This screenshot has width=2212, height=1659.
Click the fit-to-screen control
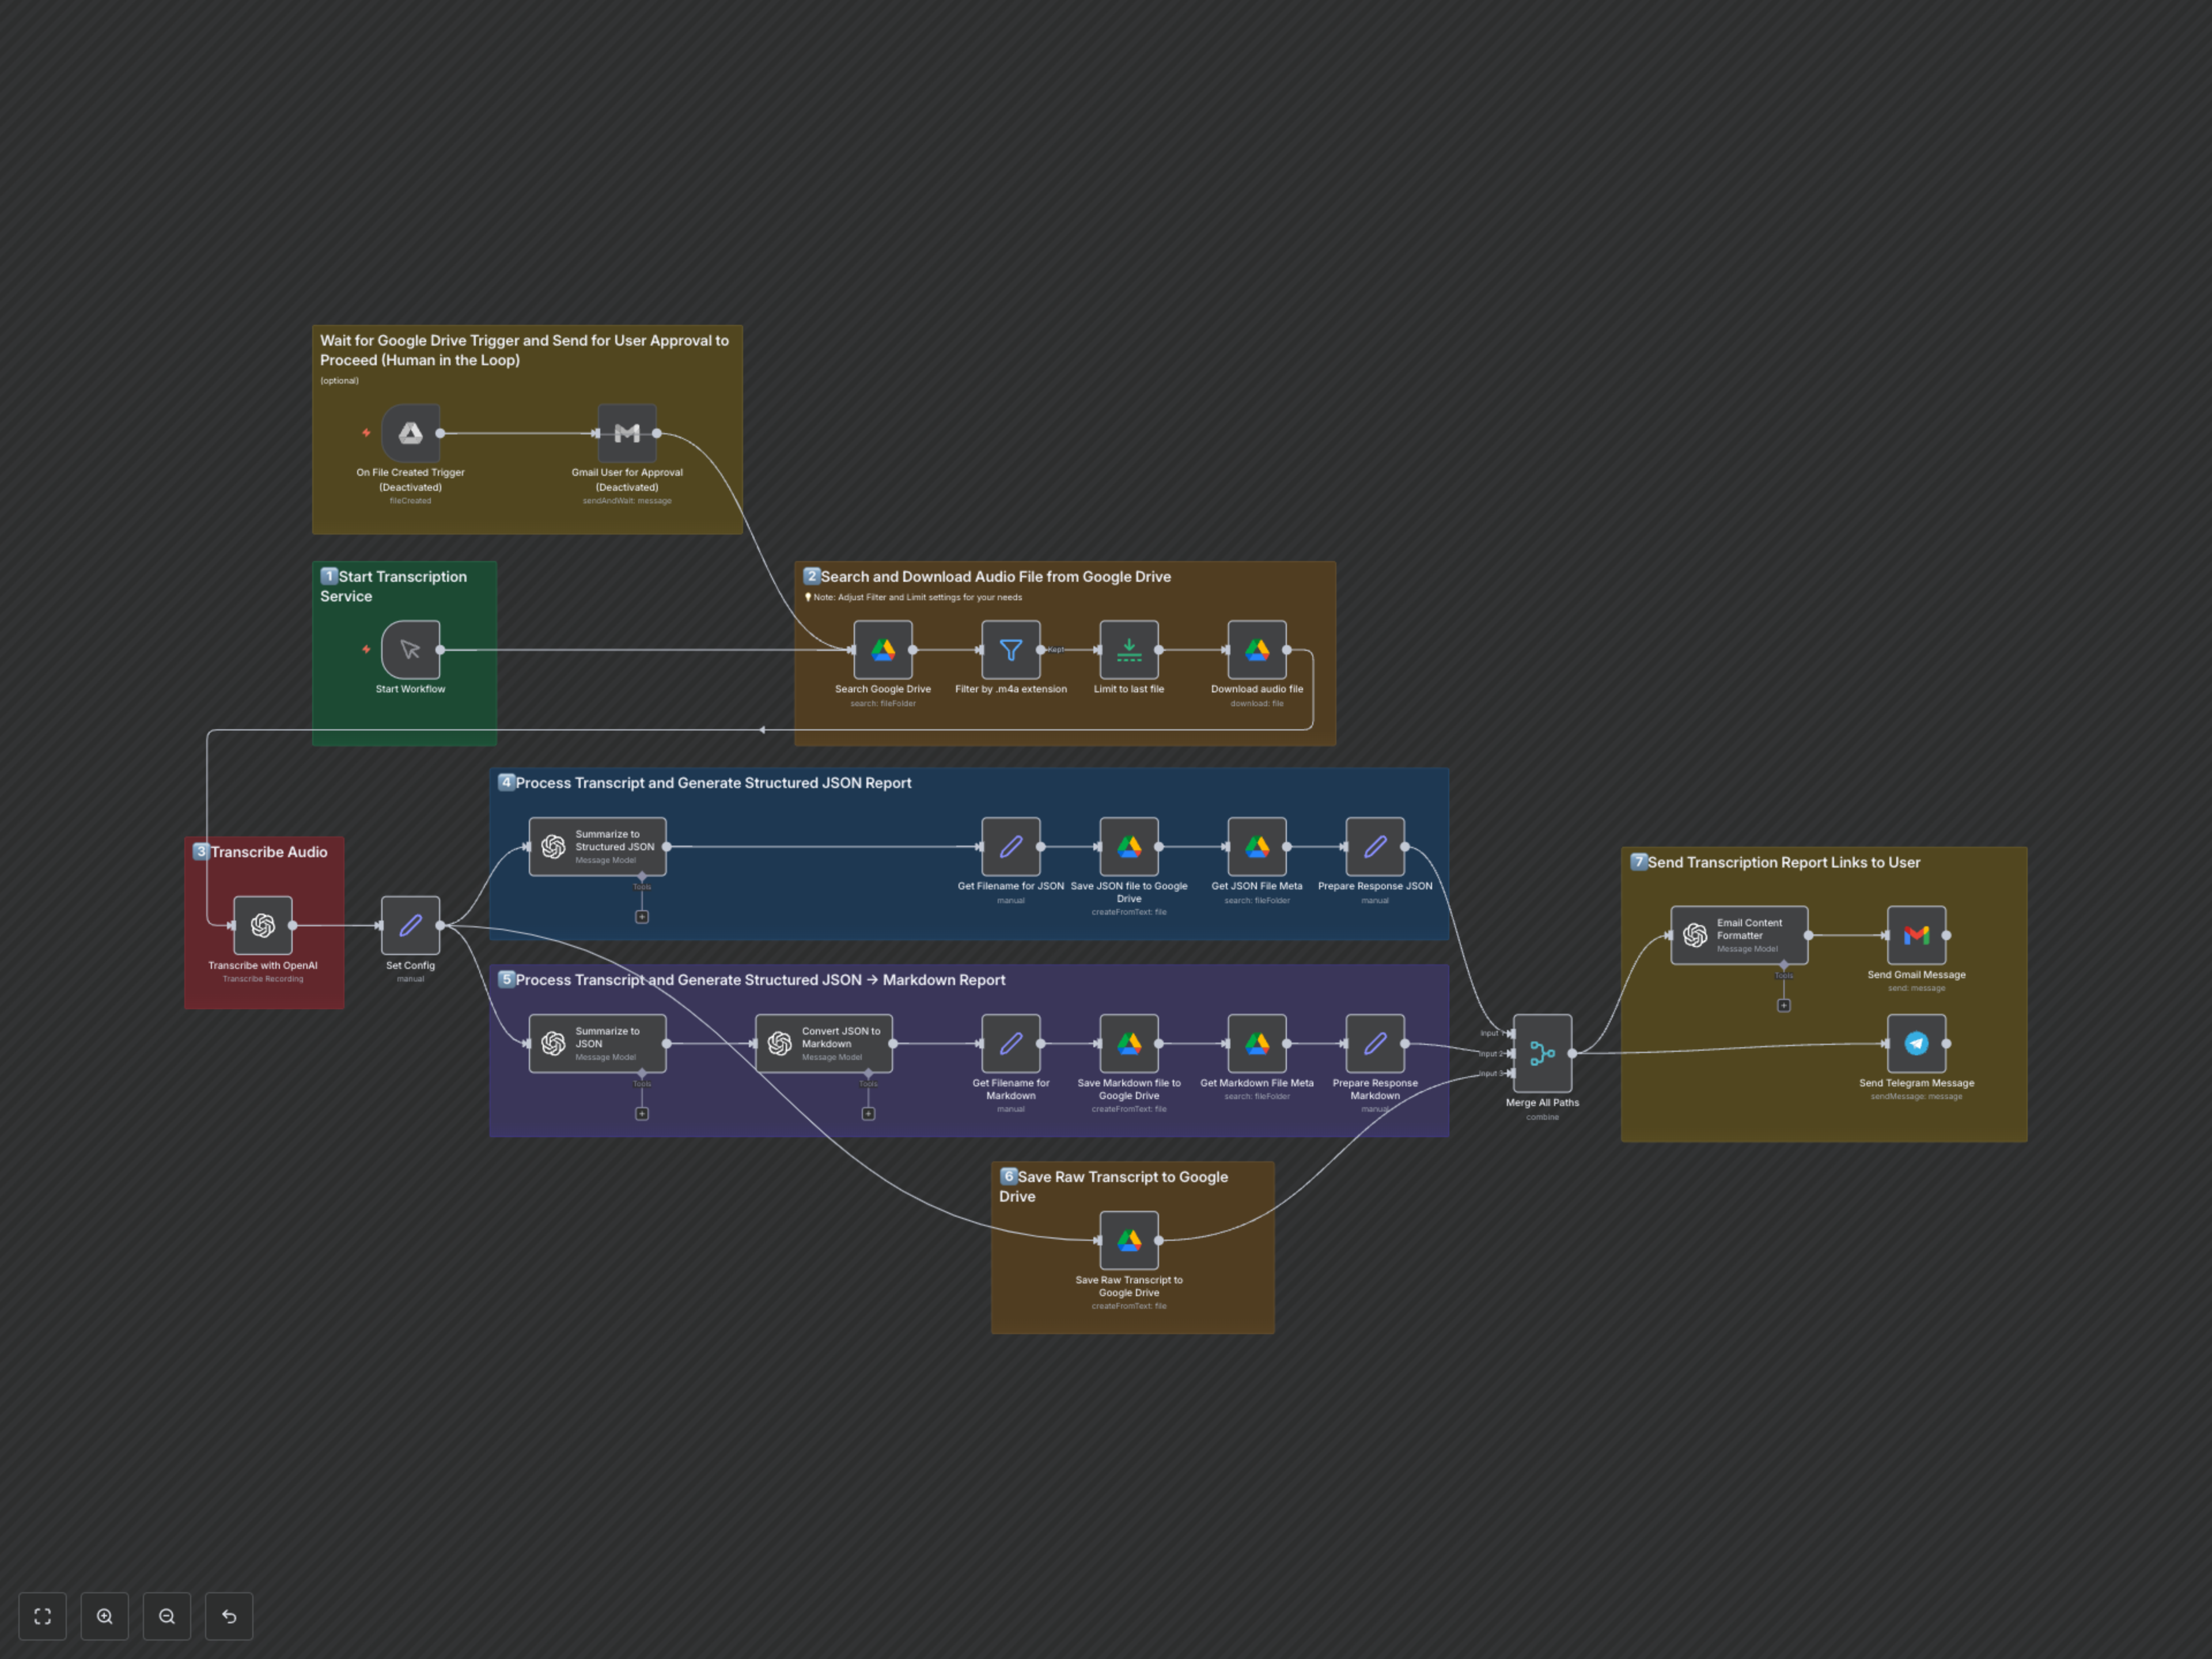coord(42,1616)
